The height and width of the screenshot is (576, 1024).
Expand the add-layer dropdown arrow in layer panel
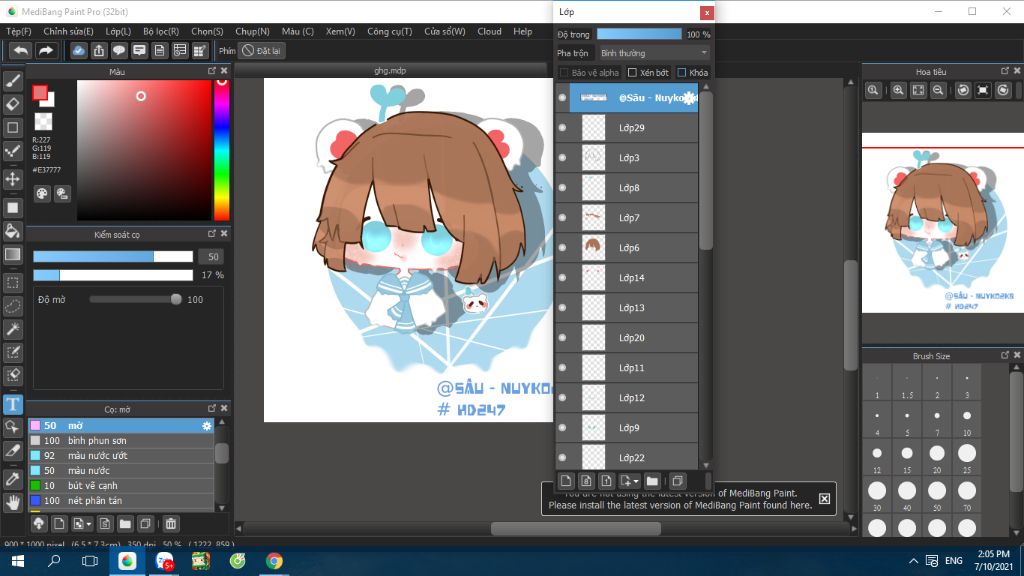tap(636, 481)
